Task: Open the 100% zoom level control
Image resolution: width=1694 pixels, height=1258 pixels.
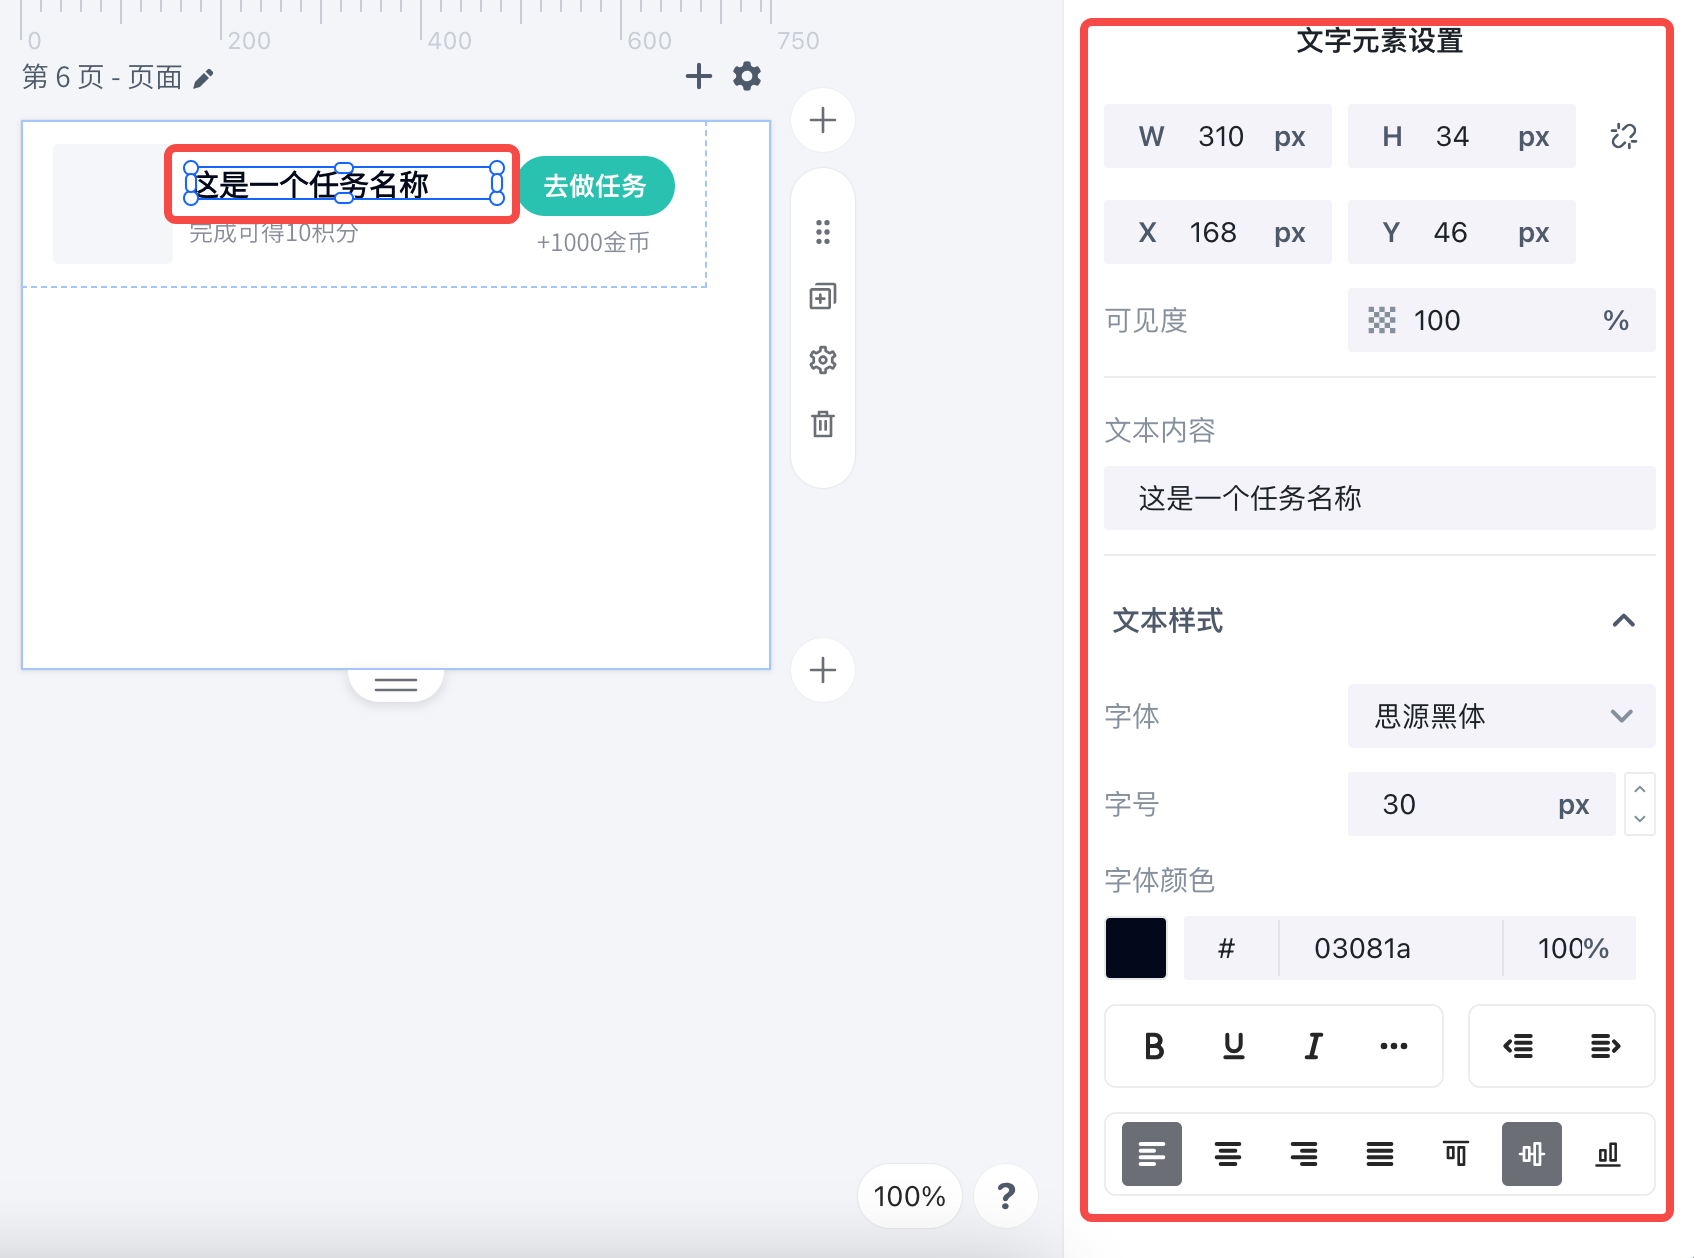Action: (909, 1196)
